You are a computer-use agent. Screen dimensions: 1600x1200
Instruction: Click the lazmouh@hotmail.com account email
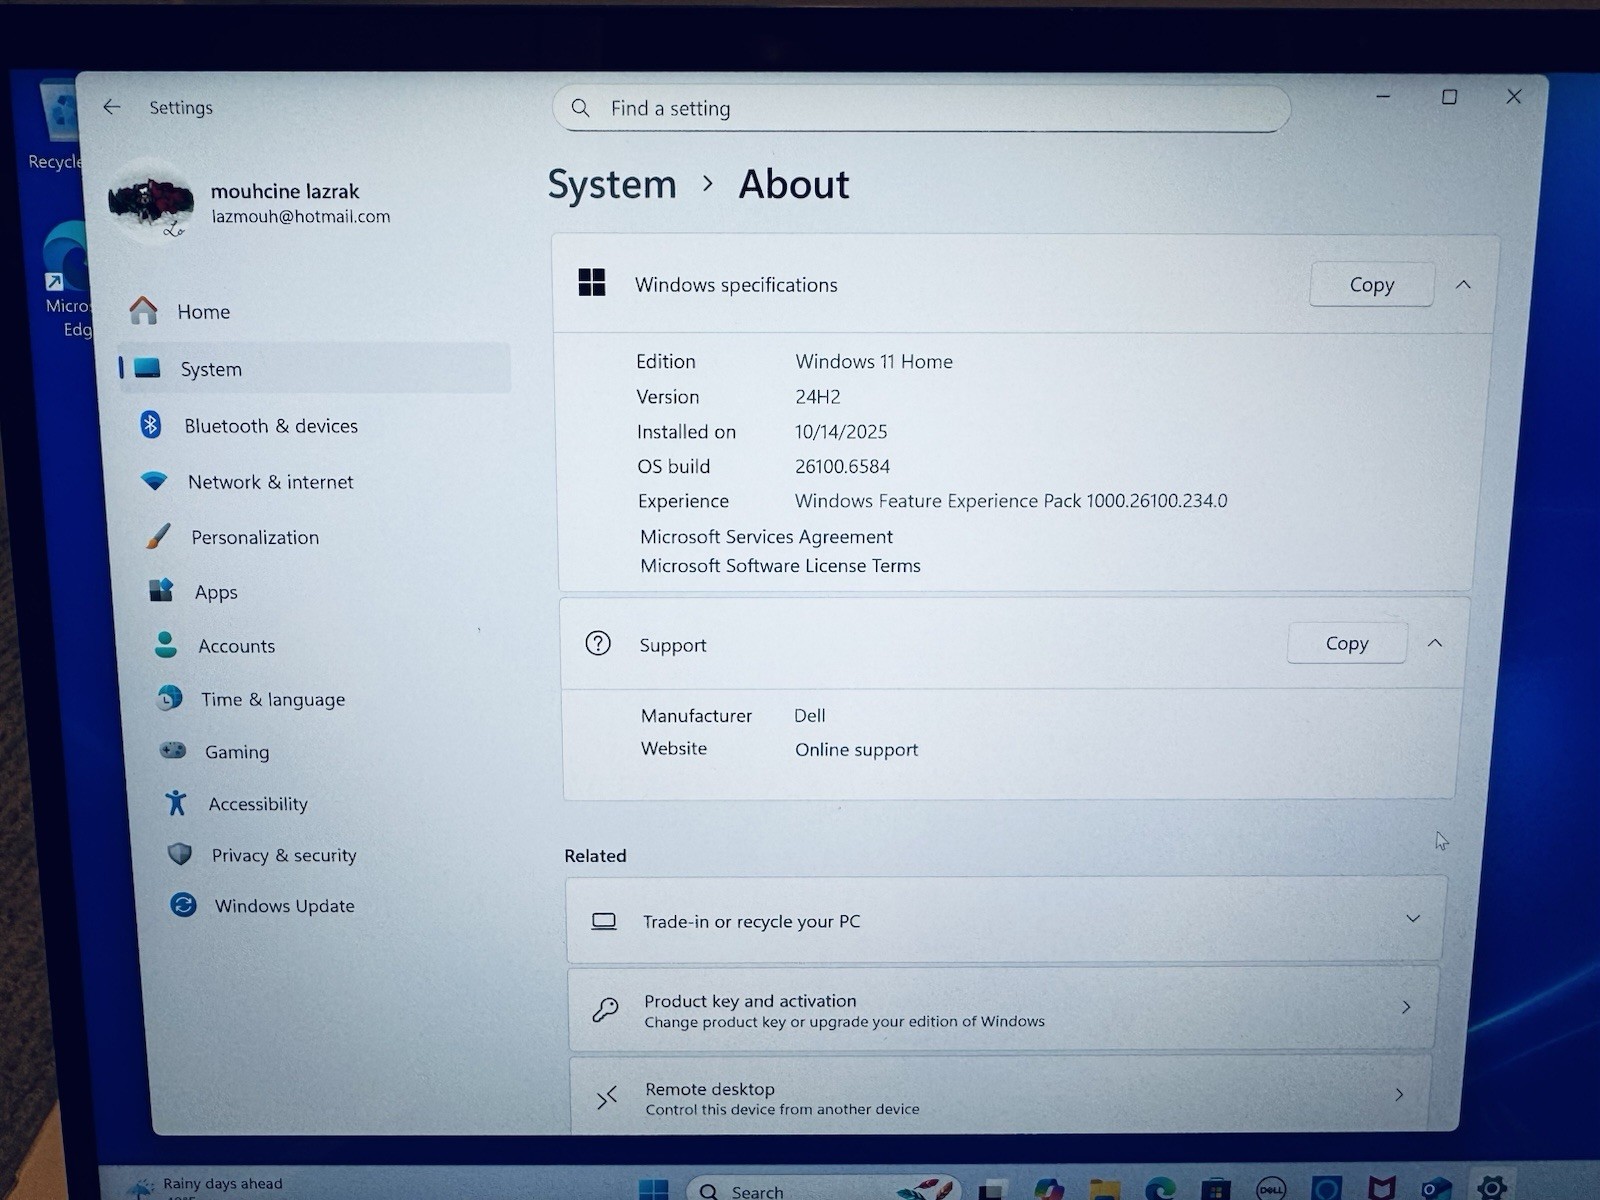(x=301, y=217)
